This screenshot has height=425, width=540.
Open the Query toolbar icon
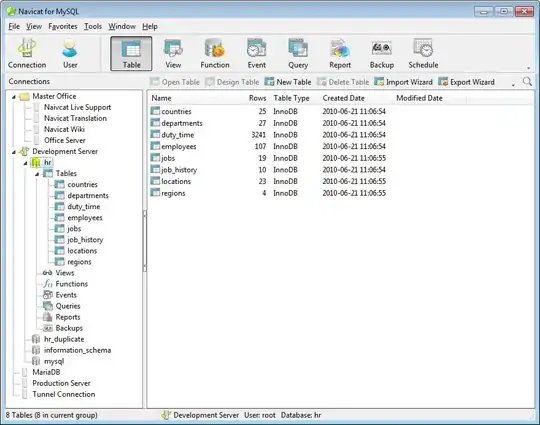point(298,53)
